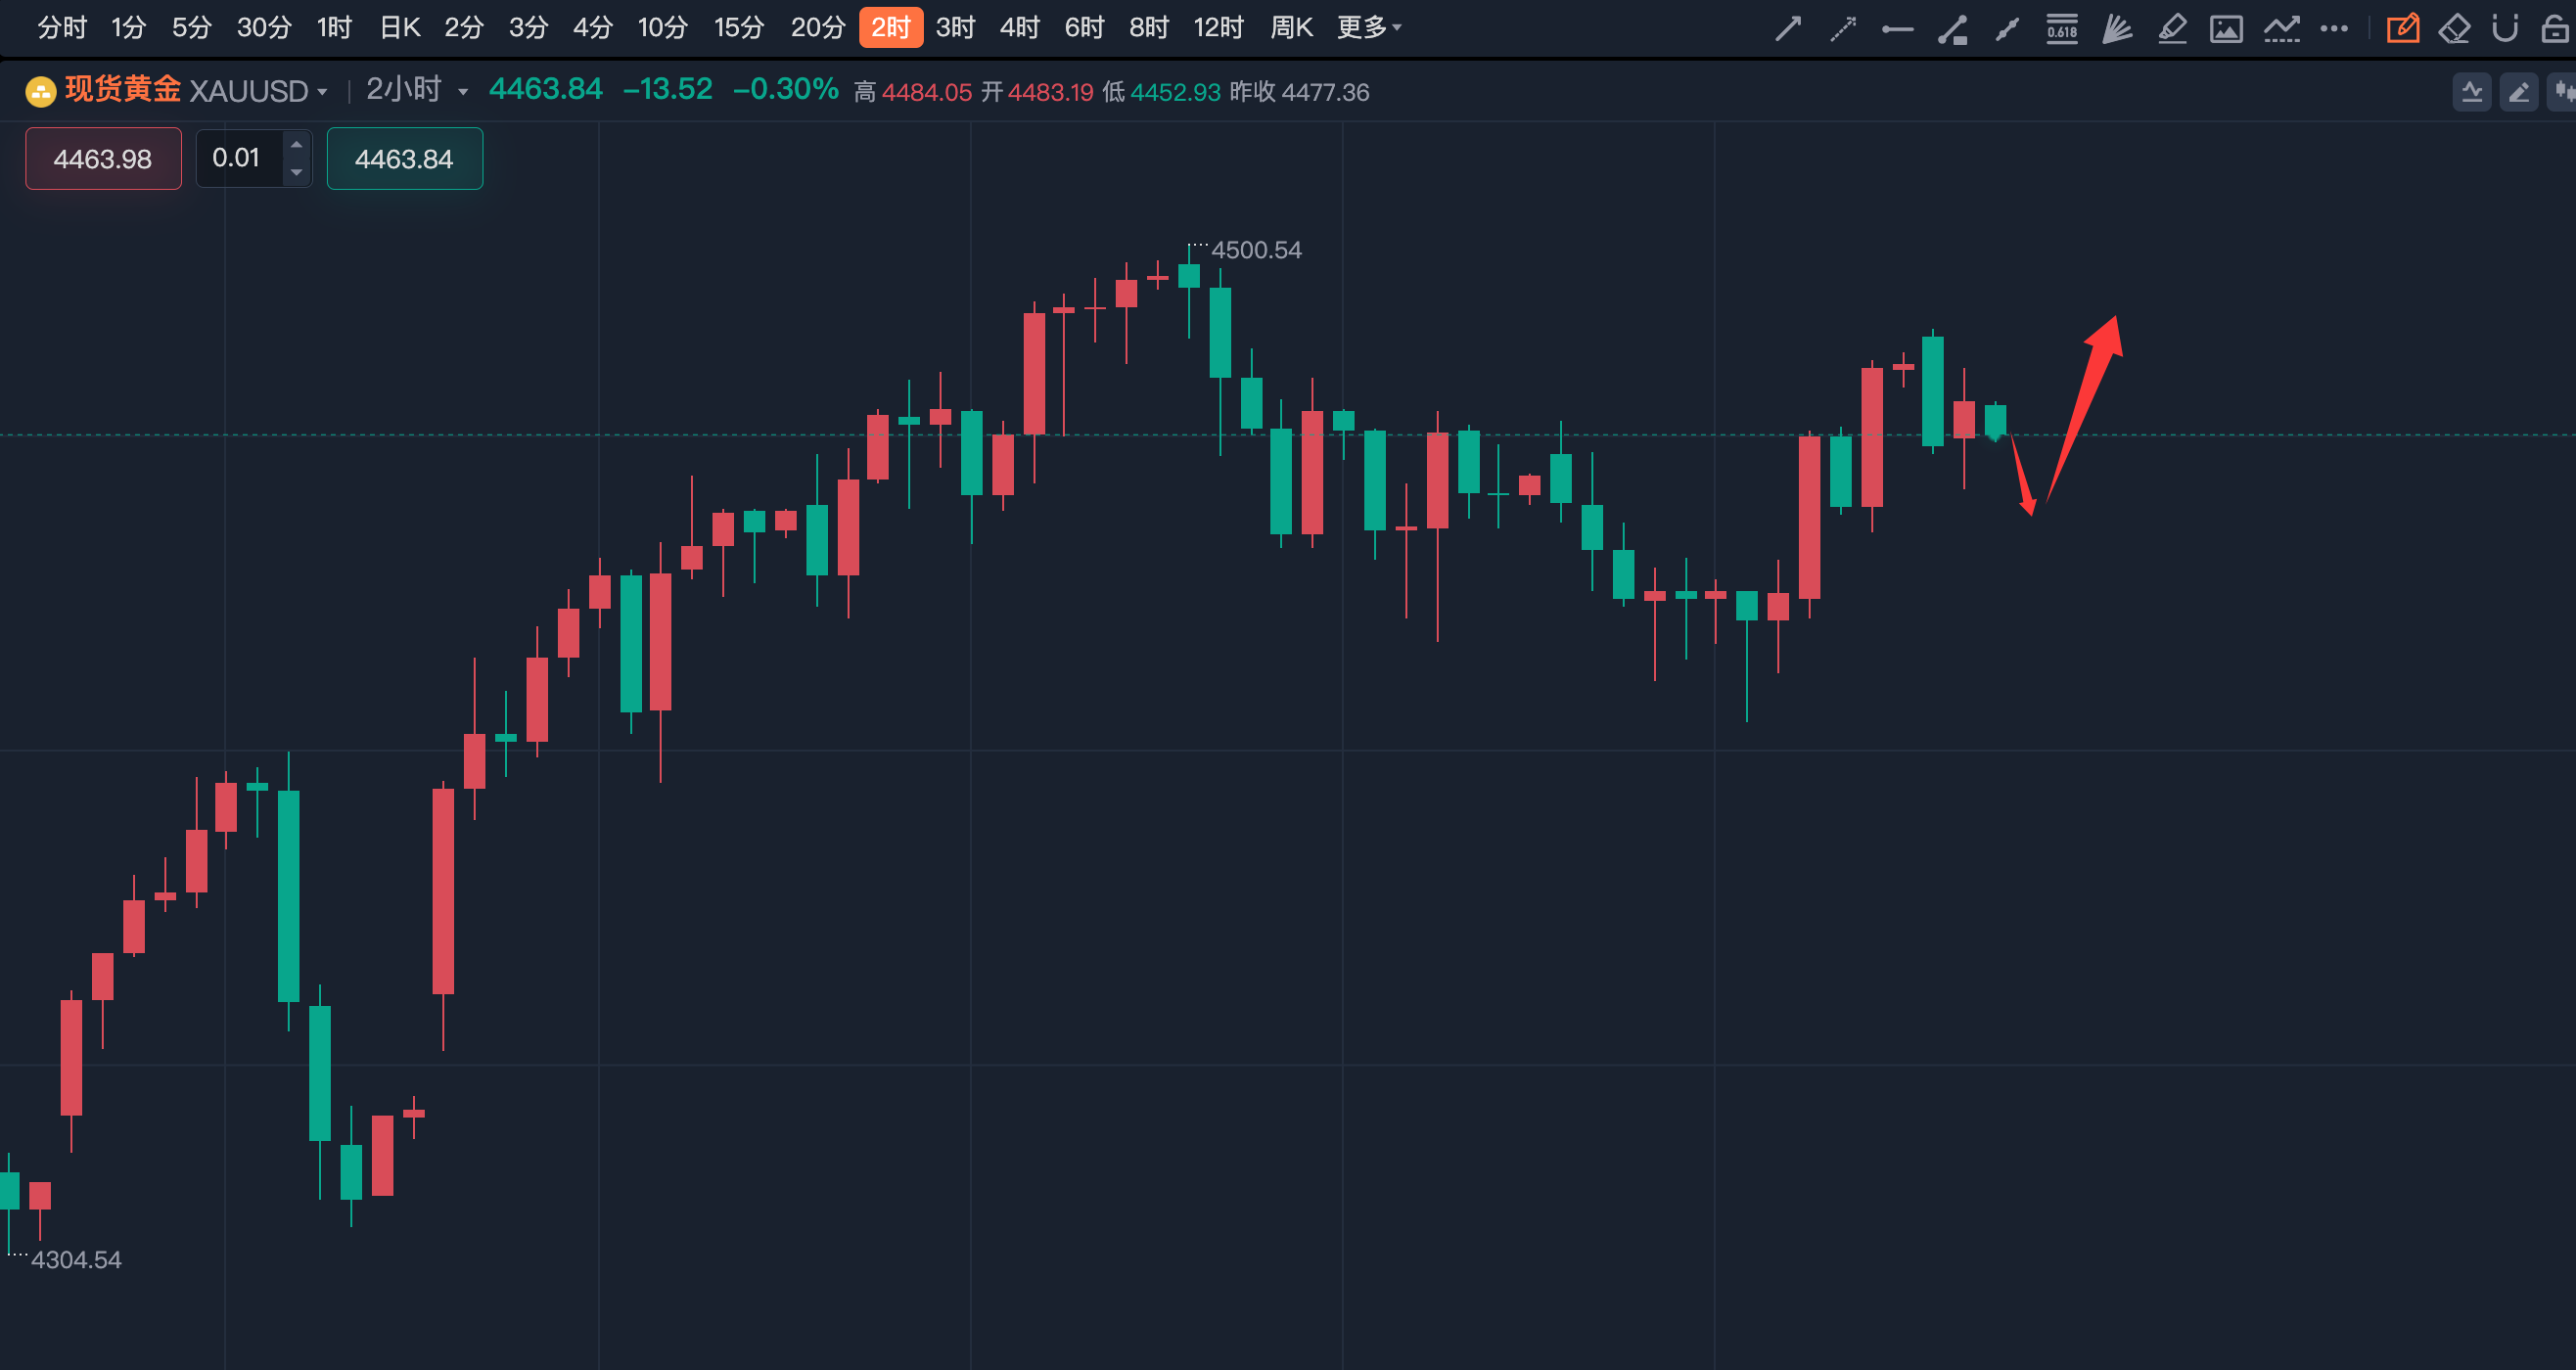
Task: Toggle the magnet snap mode
Action: (2505, 29)
